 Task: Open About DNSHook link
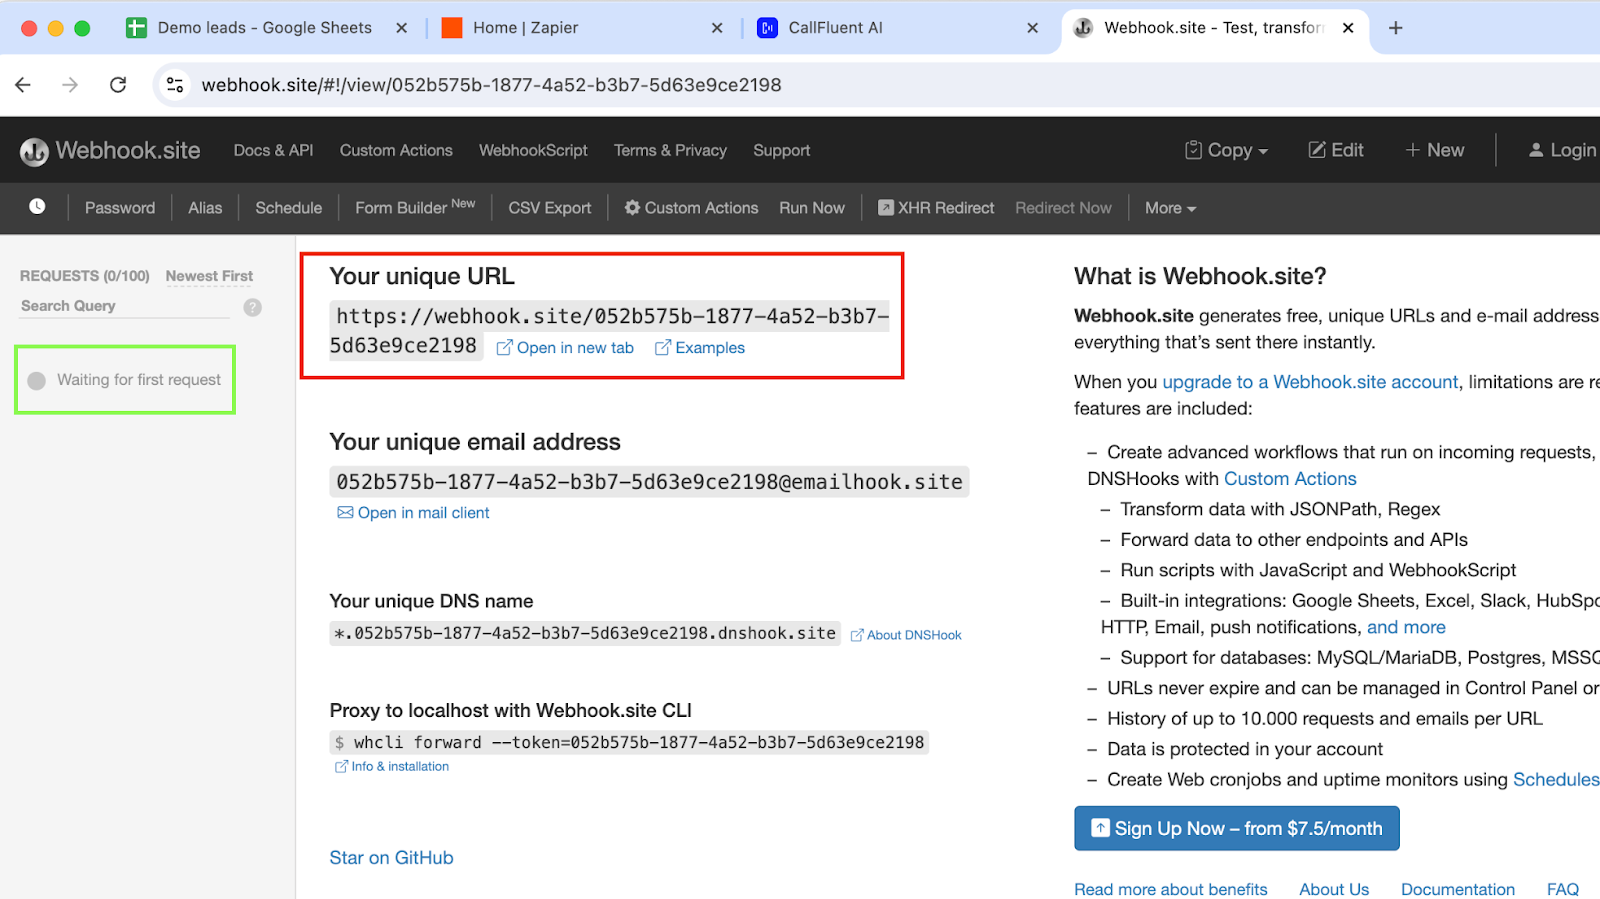(x=906, y=635)
